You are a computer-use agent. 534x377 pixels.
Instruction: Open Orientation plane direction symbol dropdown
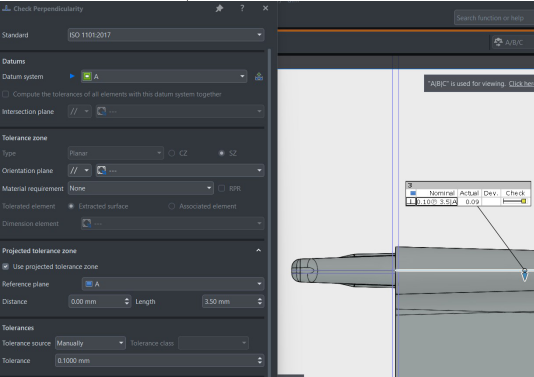pyautogui.click(x=80, y=170)
